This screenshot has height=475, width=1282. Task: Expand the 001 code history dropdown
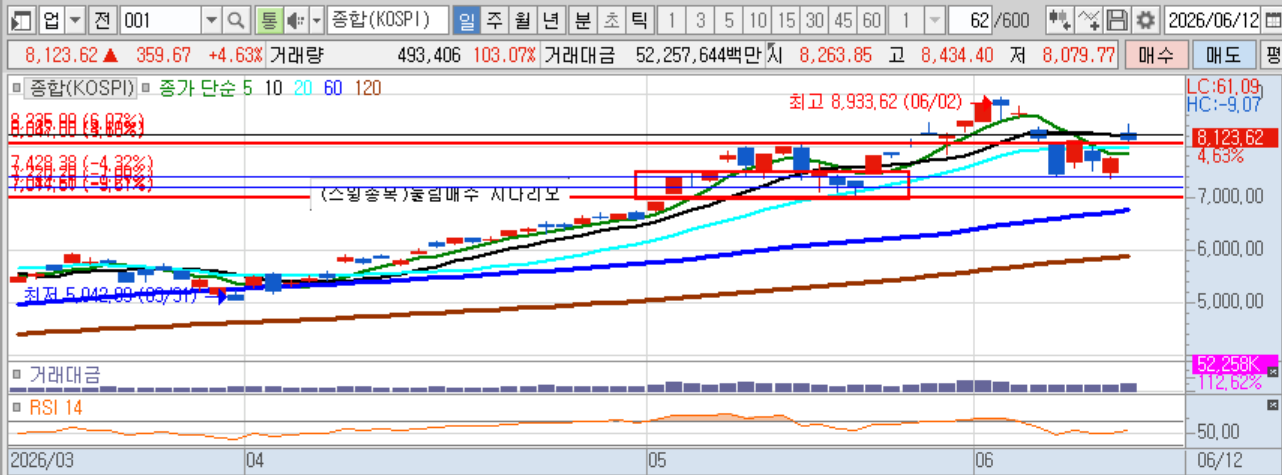coord(211,20)
